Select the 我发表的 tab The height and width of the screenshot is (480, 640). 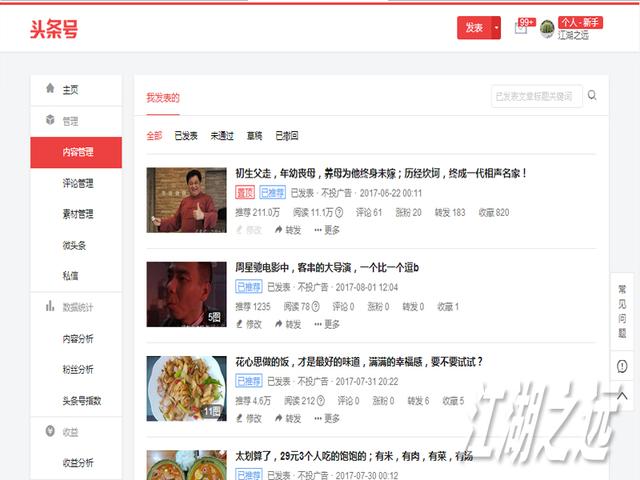pyautogui.click(x=163, y=98)
